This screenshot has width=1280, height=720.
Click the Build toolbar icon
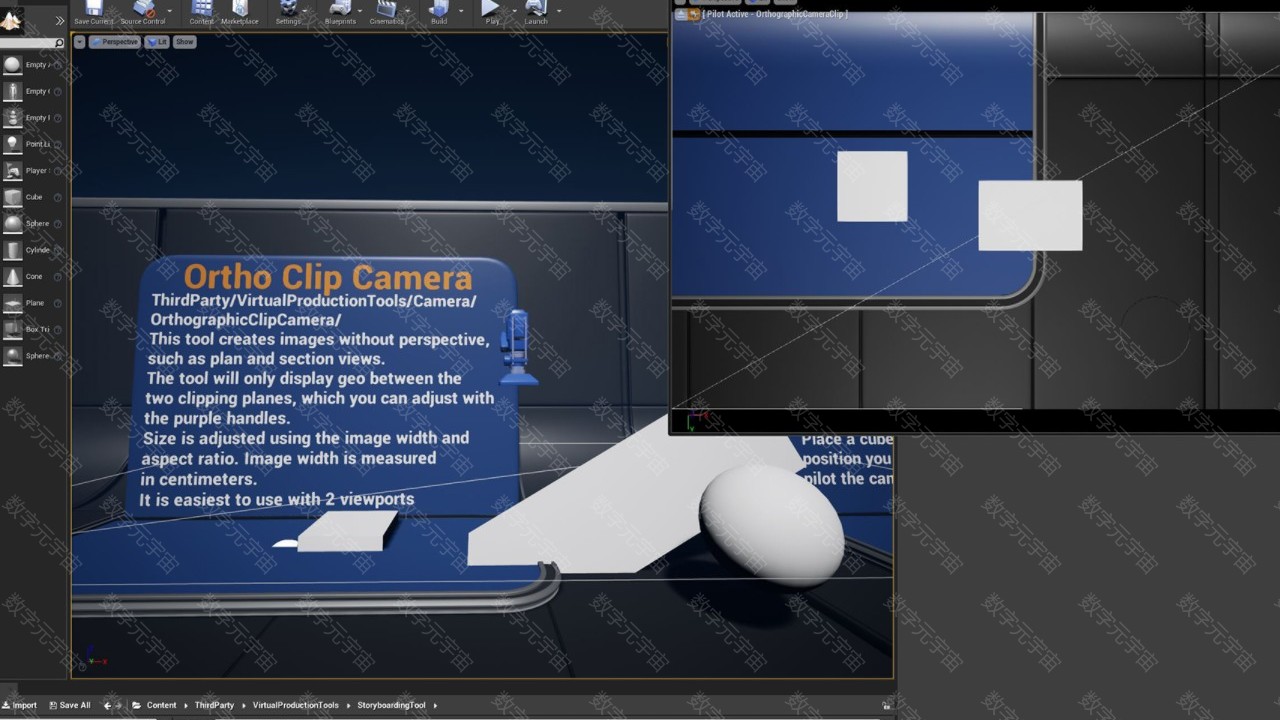pos(439,10)
